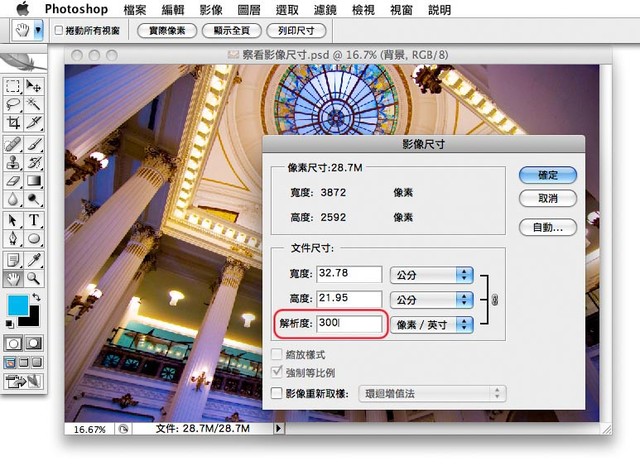640x466 pixels.
Task: Select the Magic Wand tool
Action: click(33, 104)
